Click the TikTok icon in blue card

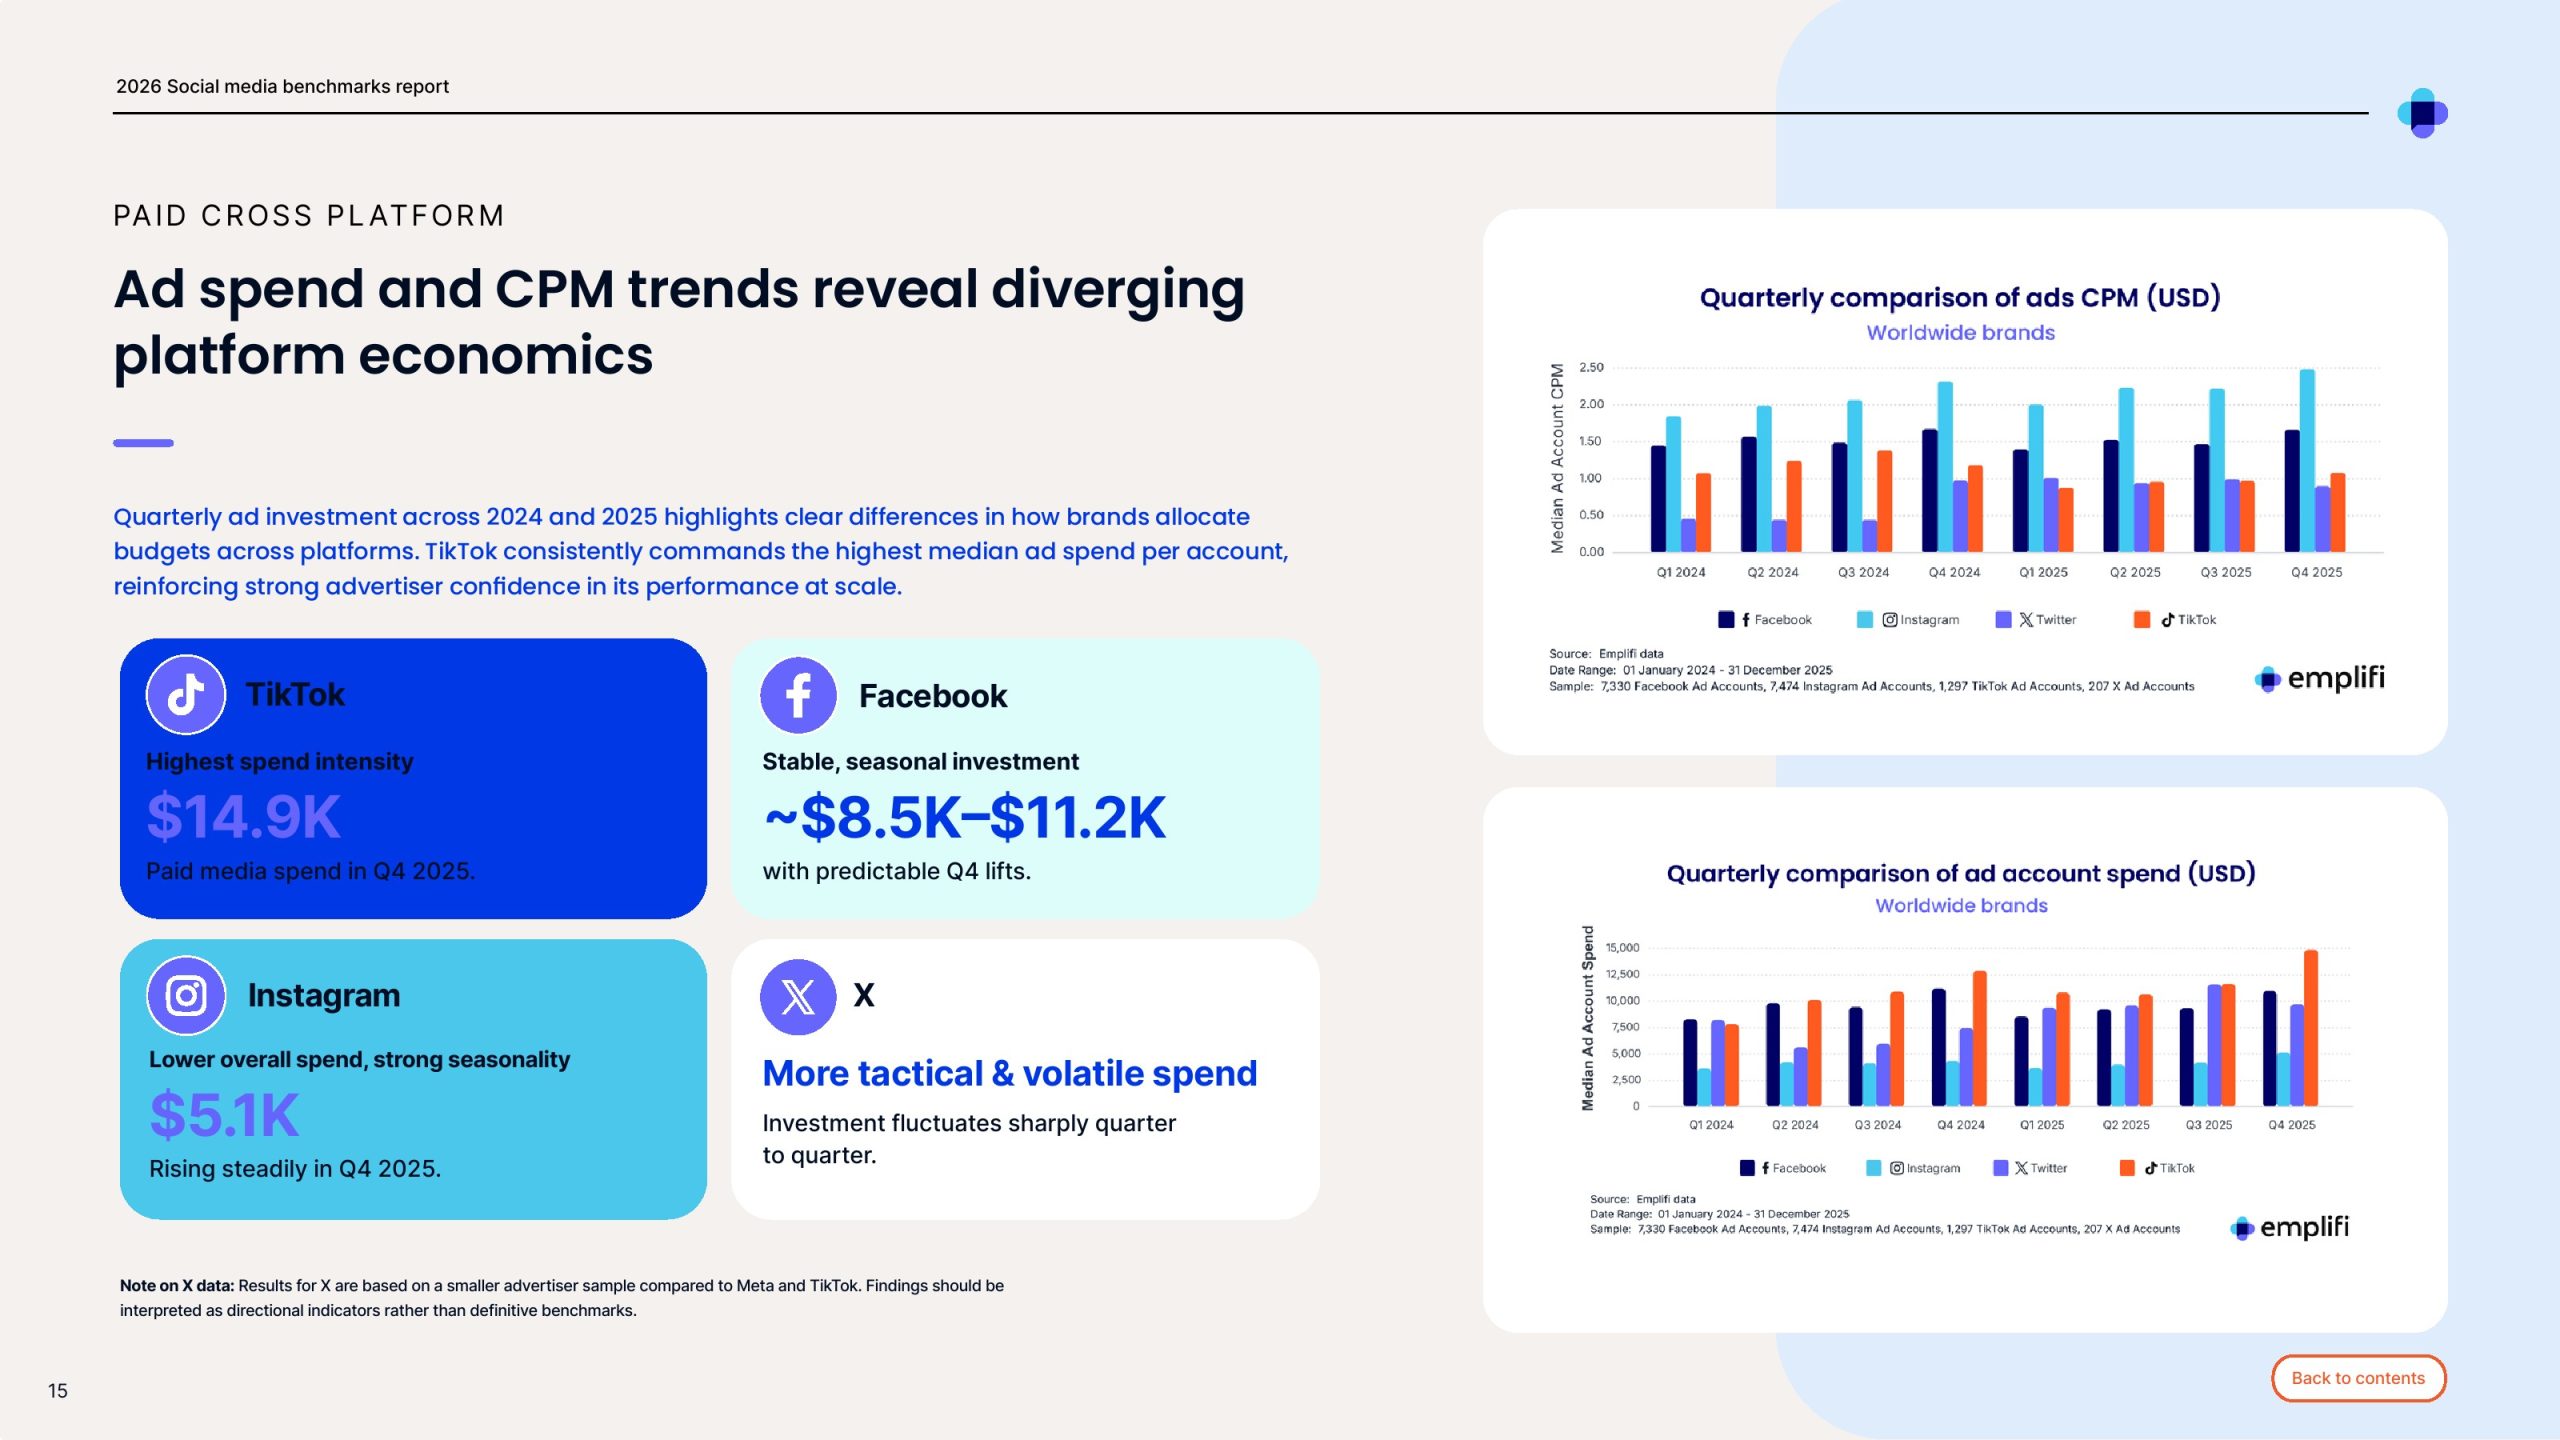[186, 694]
